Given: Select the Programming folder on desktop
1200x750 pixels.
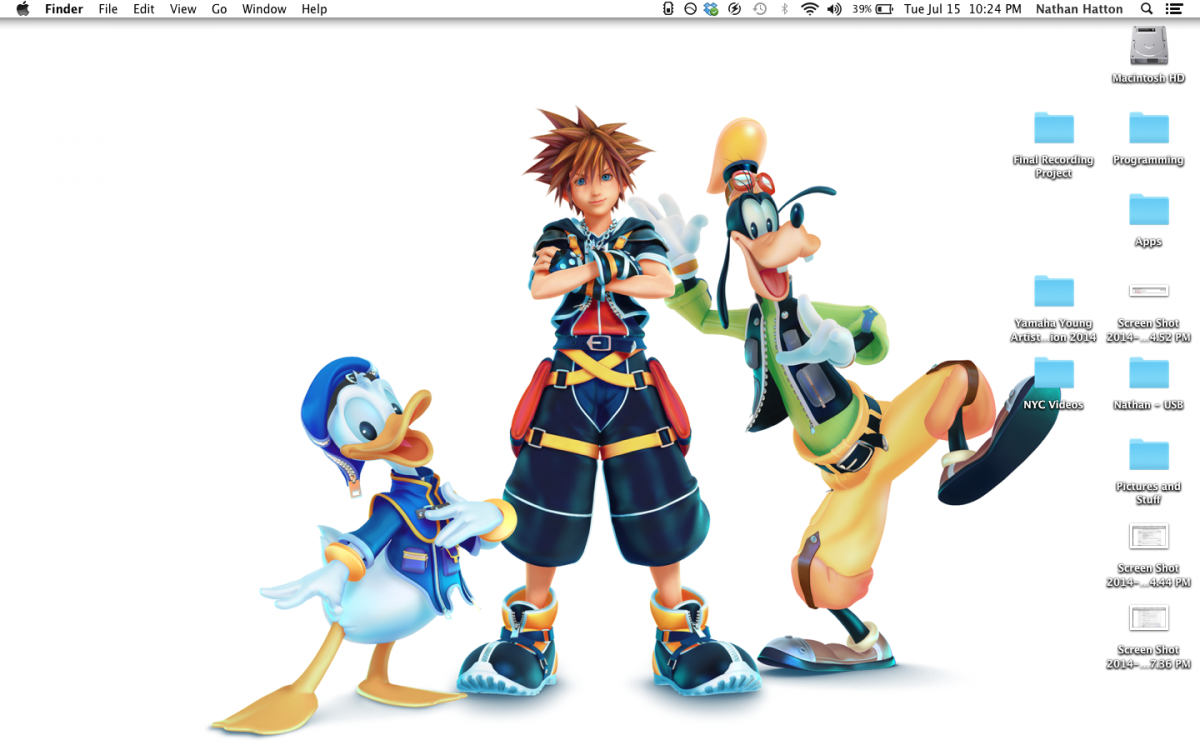Looking at the screenshot, I should (1148, 129).
